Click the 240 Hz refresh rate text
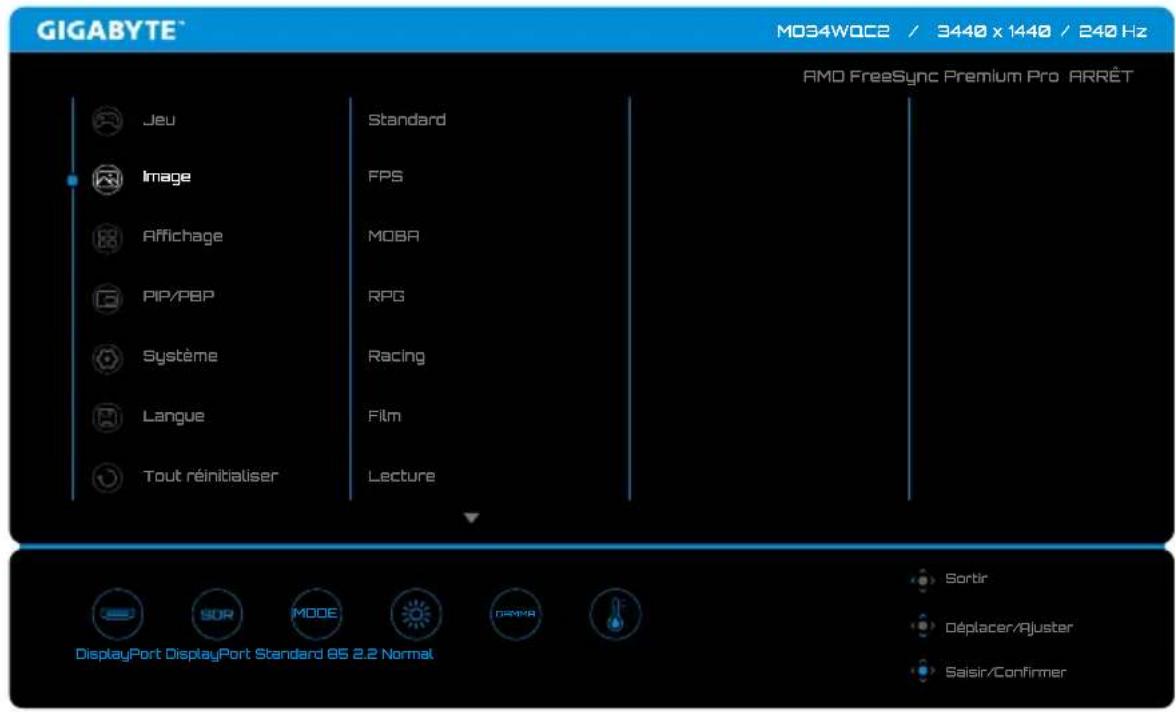Image resolution: width=1176 pixels, height=712 pixels. [1113, 32]
